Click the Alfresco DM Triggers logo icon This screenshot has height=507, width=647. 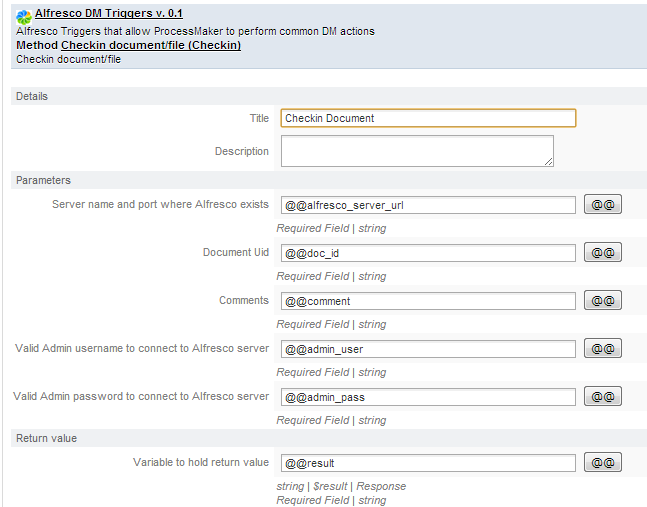[24, 16]
